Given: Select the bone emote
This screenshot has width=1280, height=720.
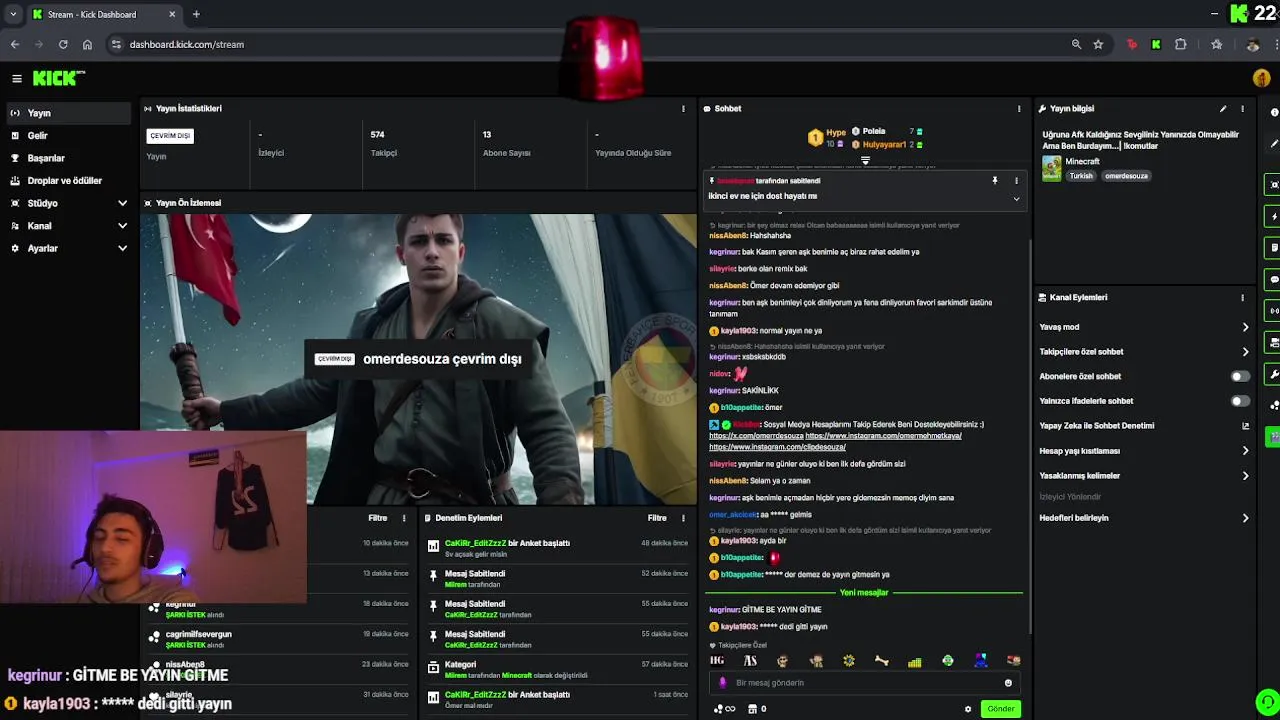Looking at the screenshot, I should 881,661.
